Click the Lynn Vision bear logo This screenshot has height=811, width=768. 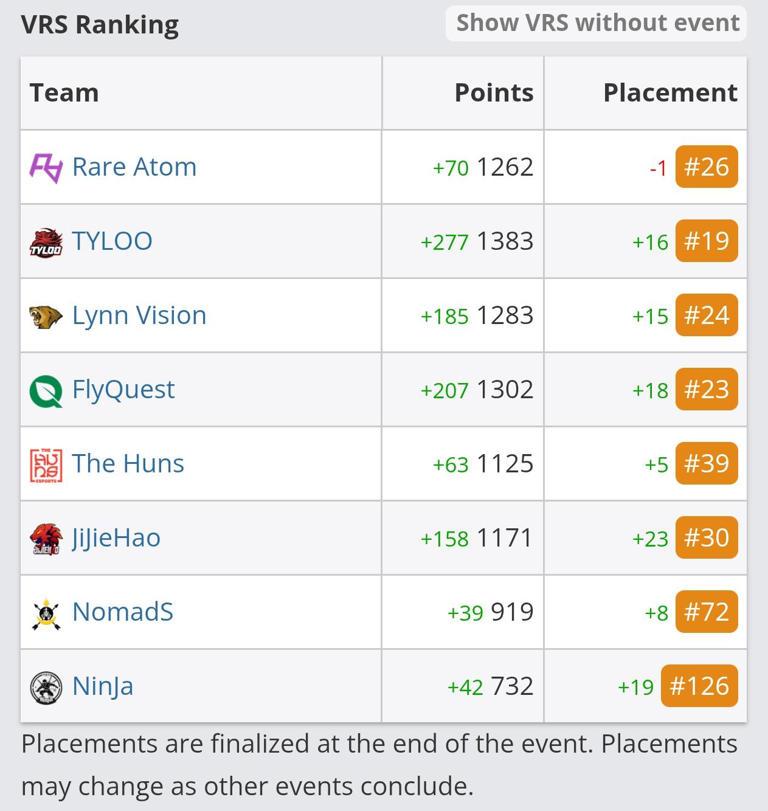(x=44, y=315)
